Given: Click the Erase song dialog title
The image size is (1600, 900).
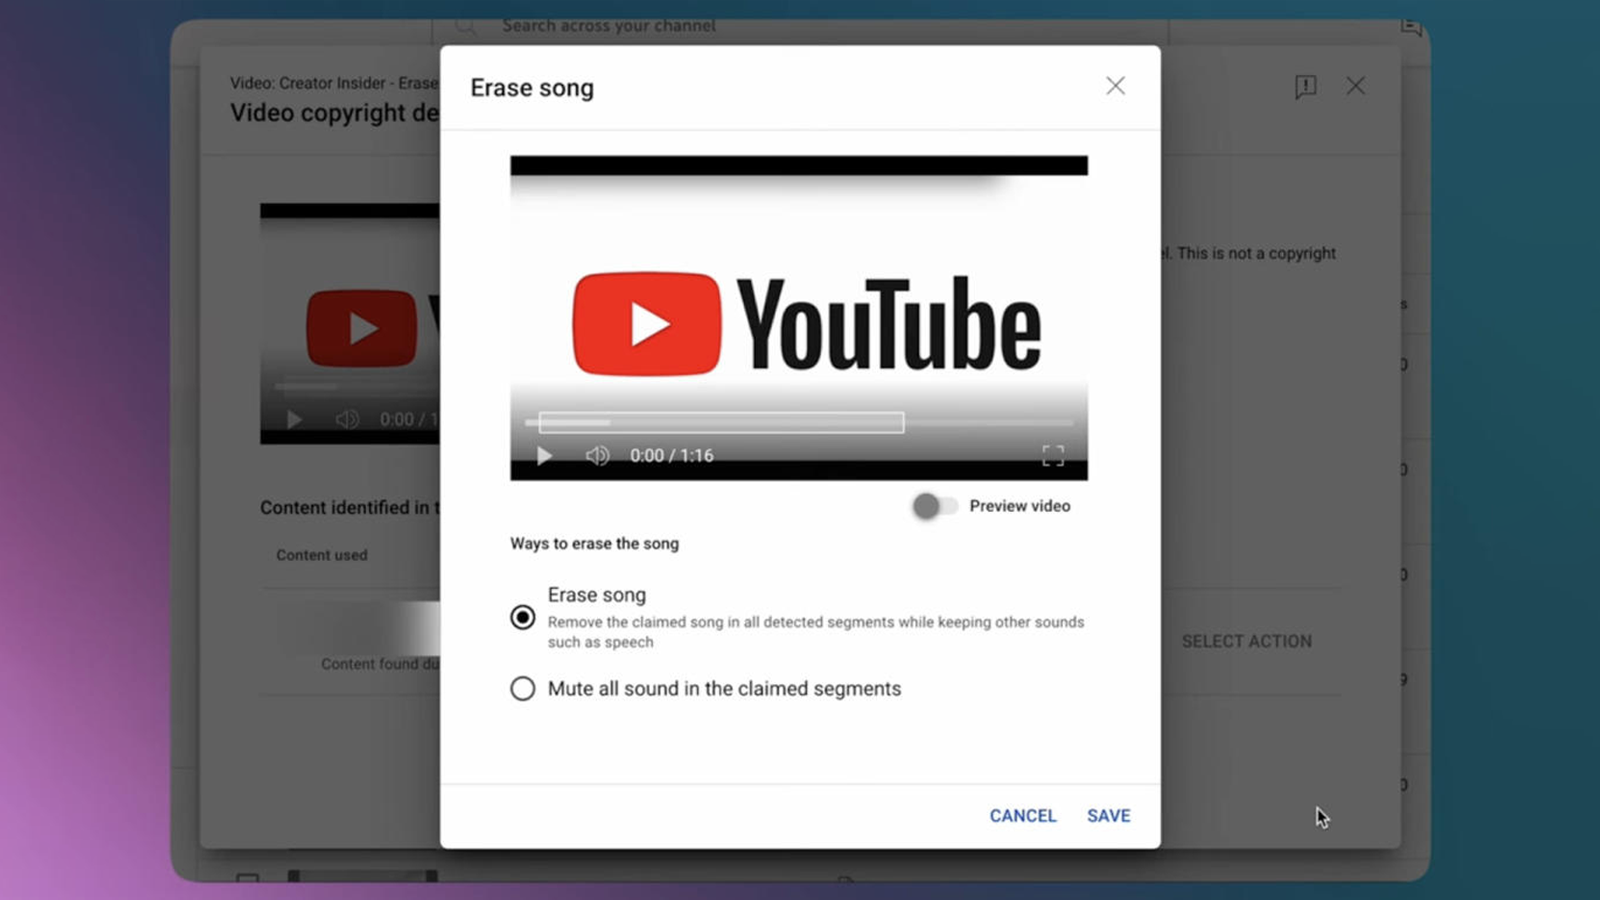Looking at the screenshot, I should pos(532,88).
